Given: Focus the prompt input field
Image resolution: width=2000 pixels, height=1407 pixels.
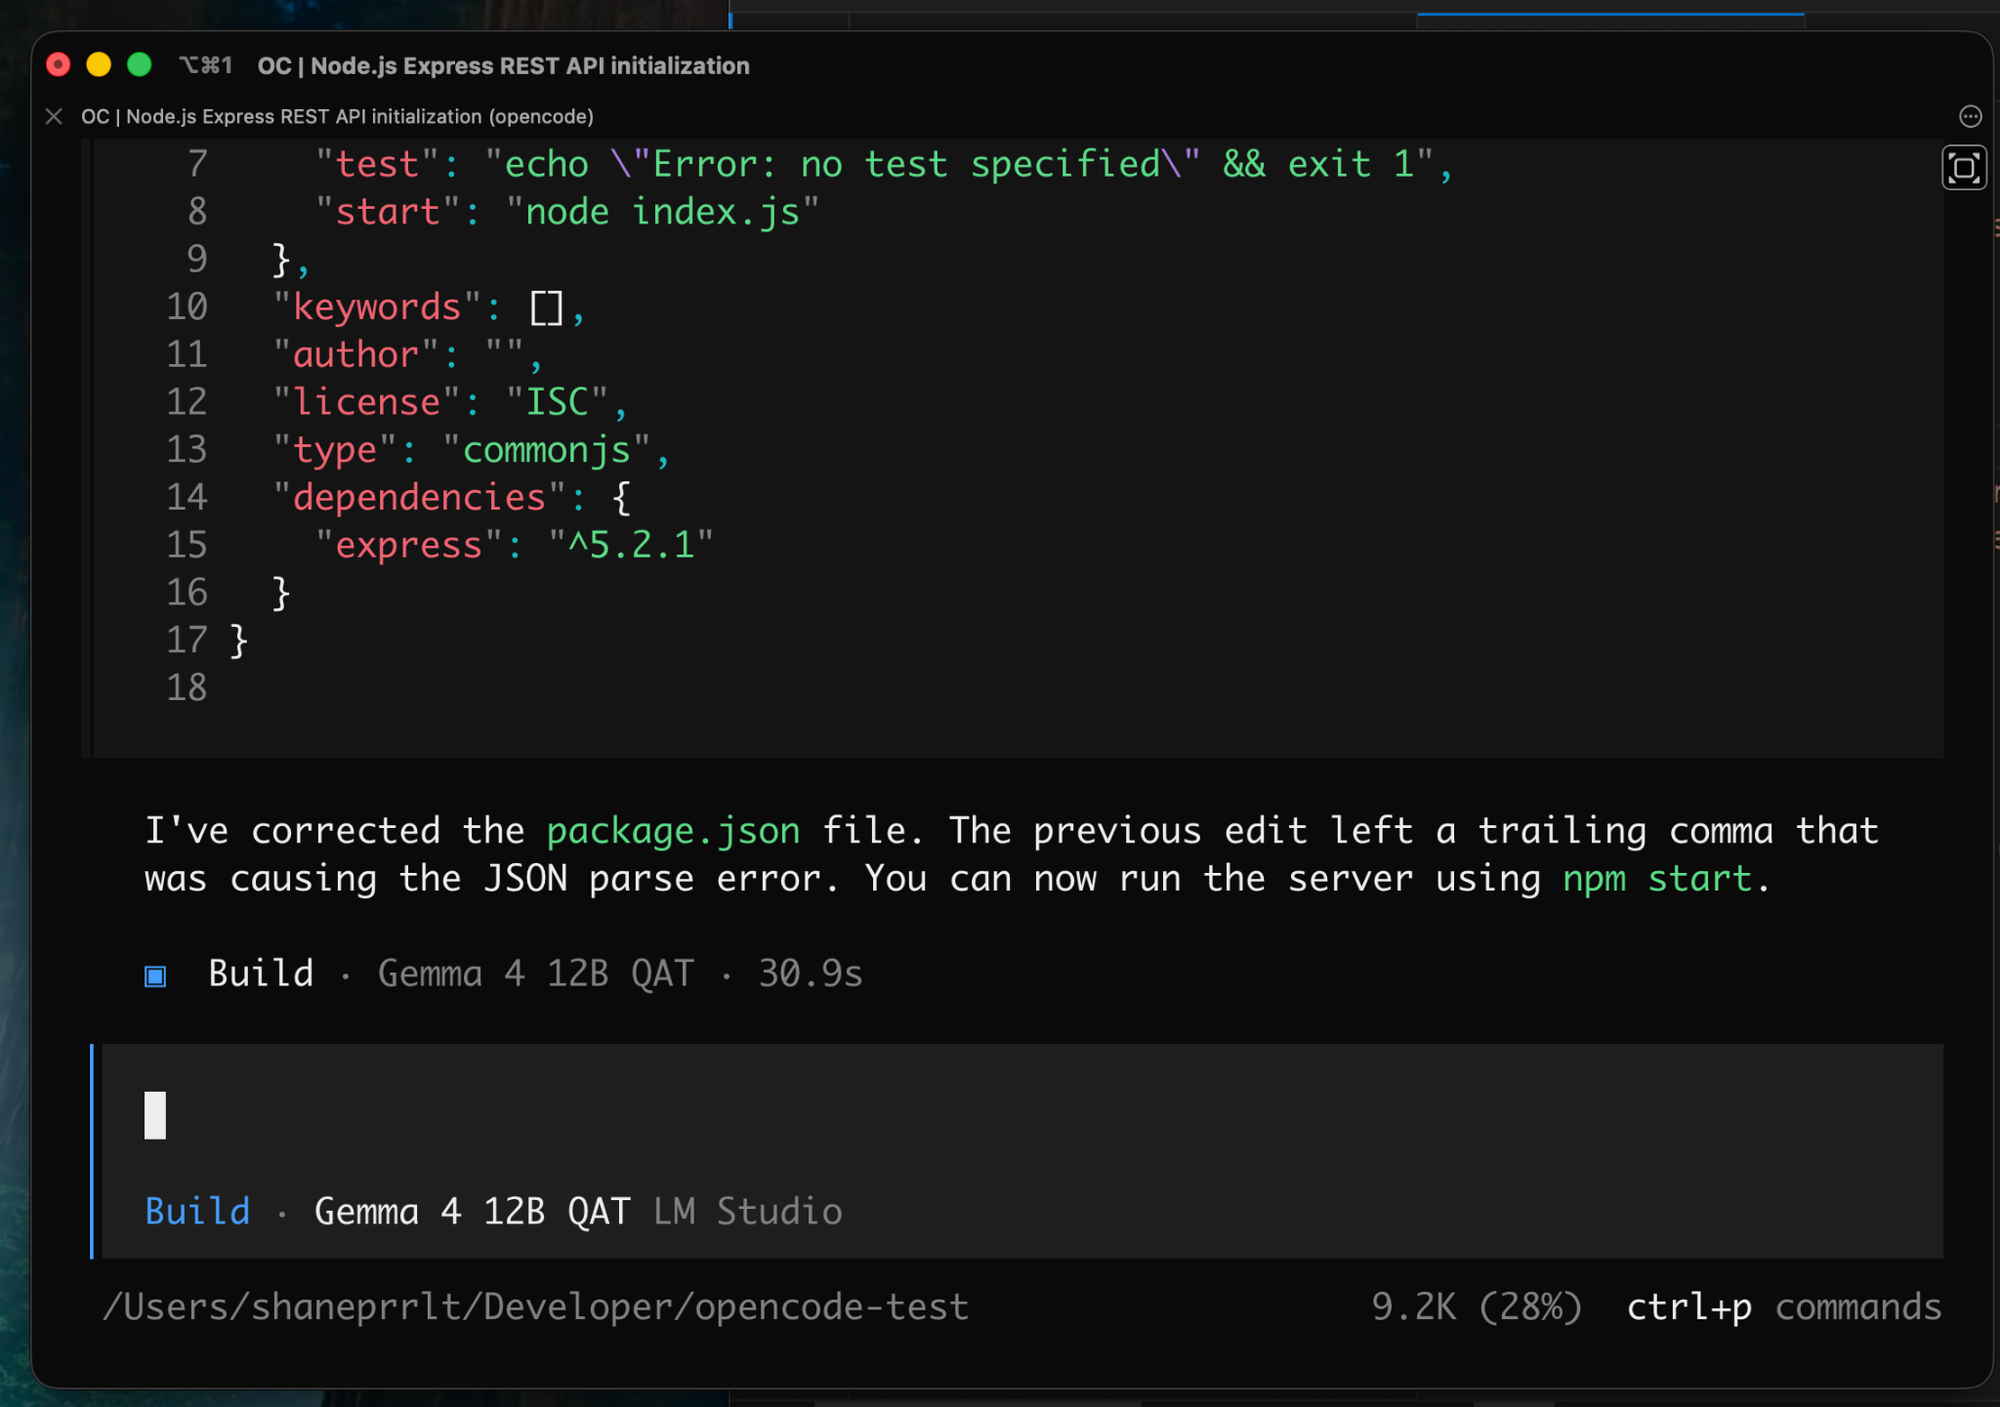Looking at the screenshot, I should pyautogui.click(x=1022, y=1116).
